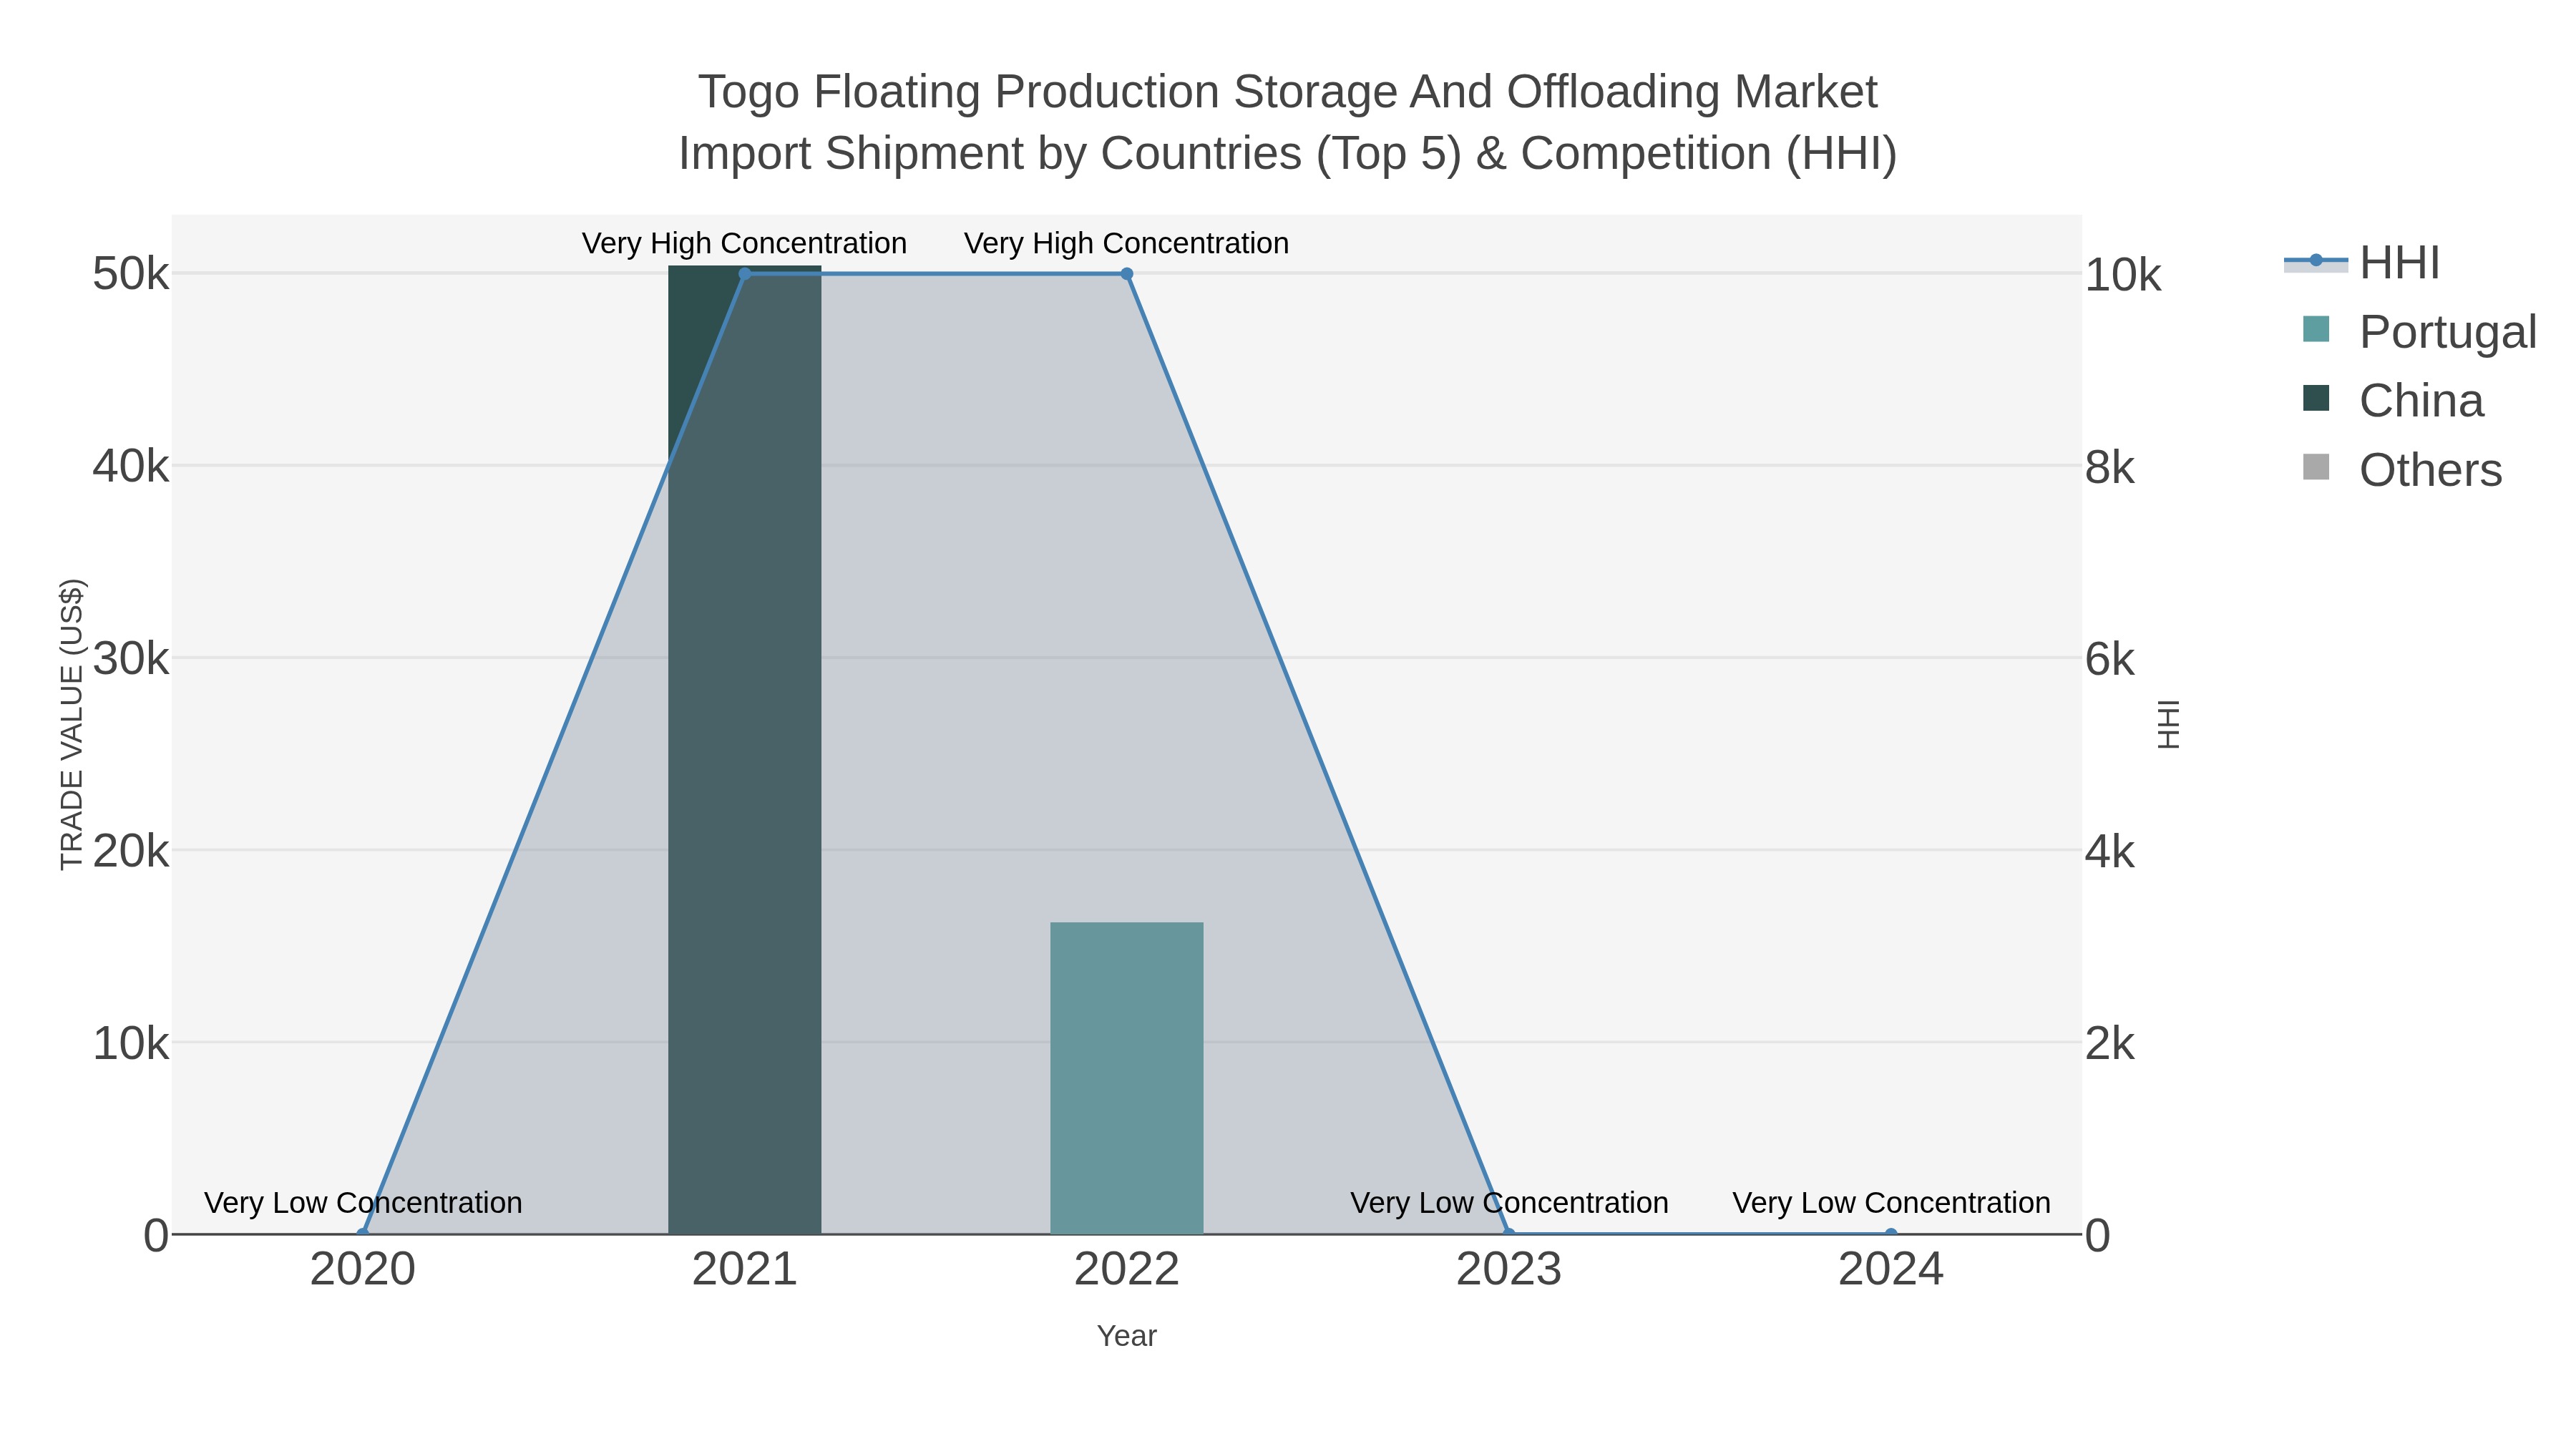Image resolution: width=2576 pixels, height=1449 pixels.
Task: Click the 40k left axis label
Action: point(131,466)
